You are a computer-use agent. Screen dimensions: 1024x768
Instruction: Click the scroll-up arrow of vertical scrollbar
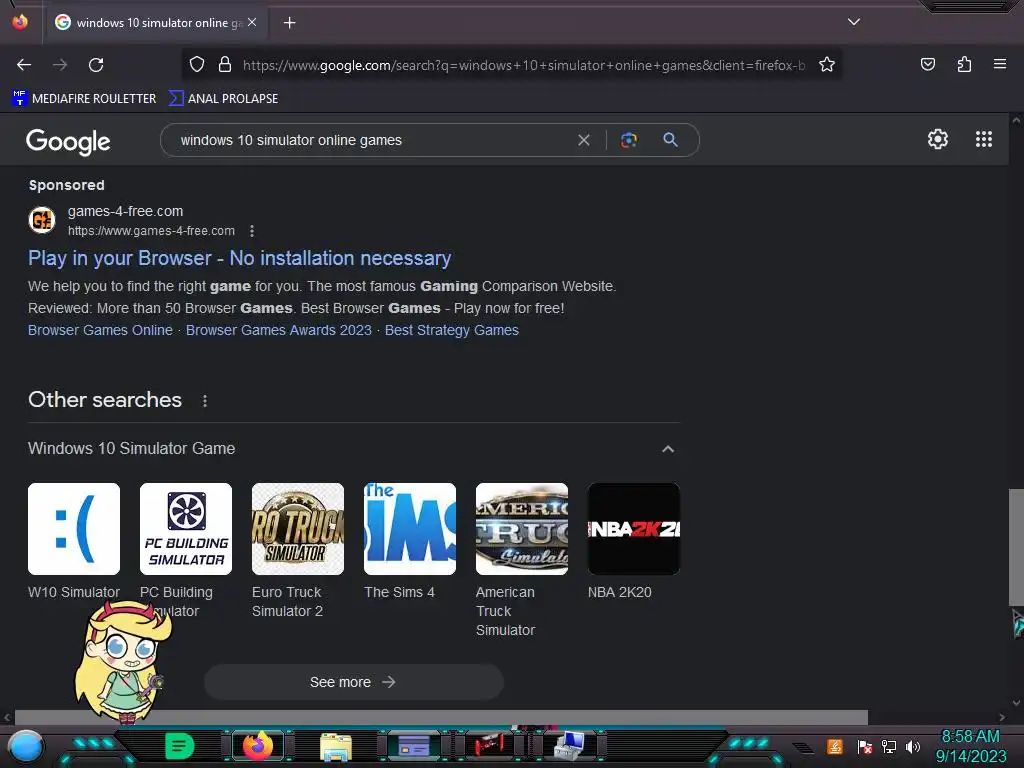(1016, 120)
